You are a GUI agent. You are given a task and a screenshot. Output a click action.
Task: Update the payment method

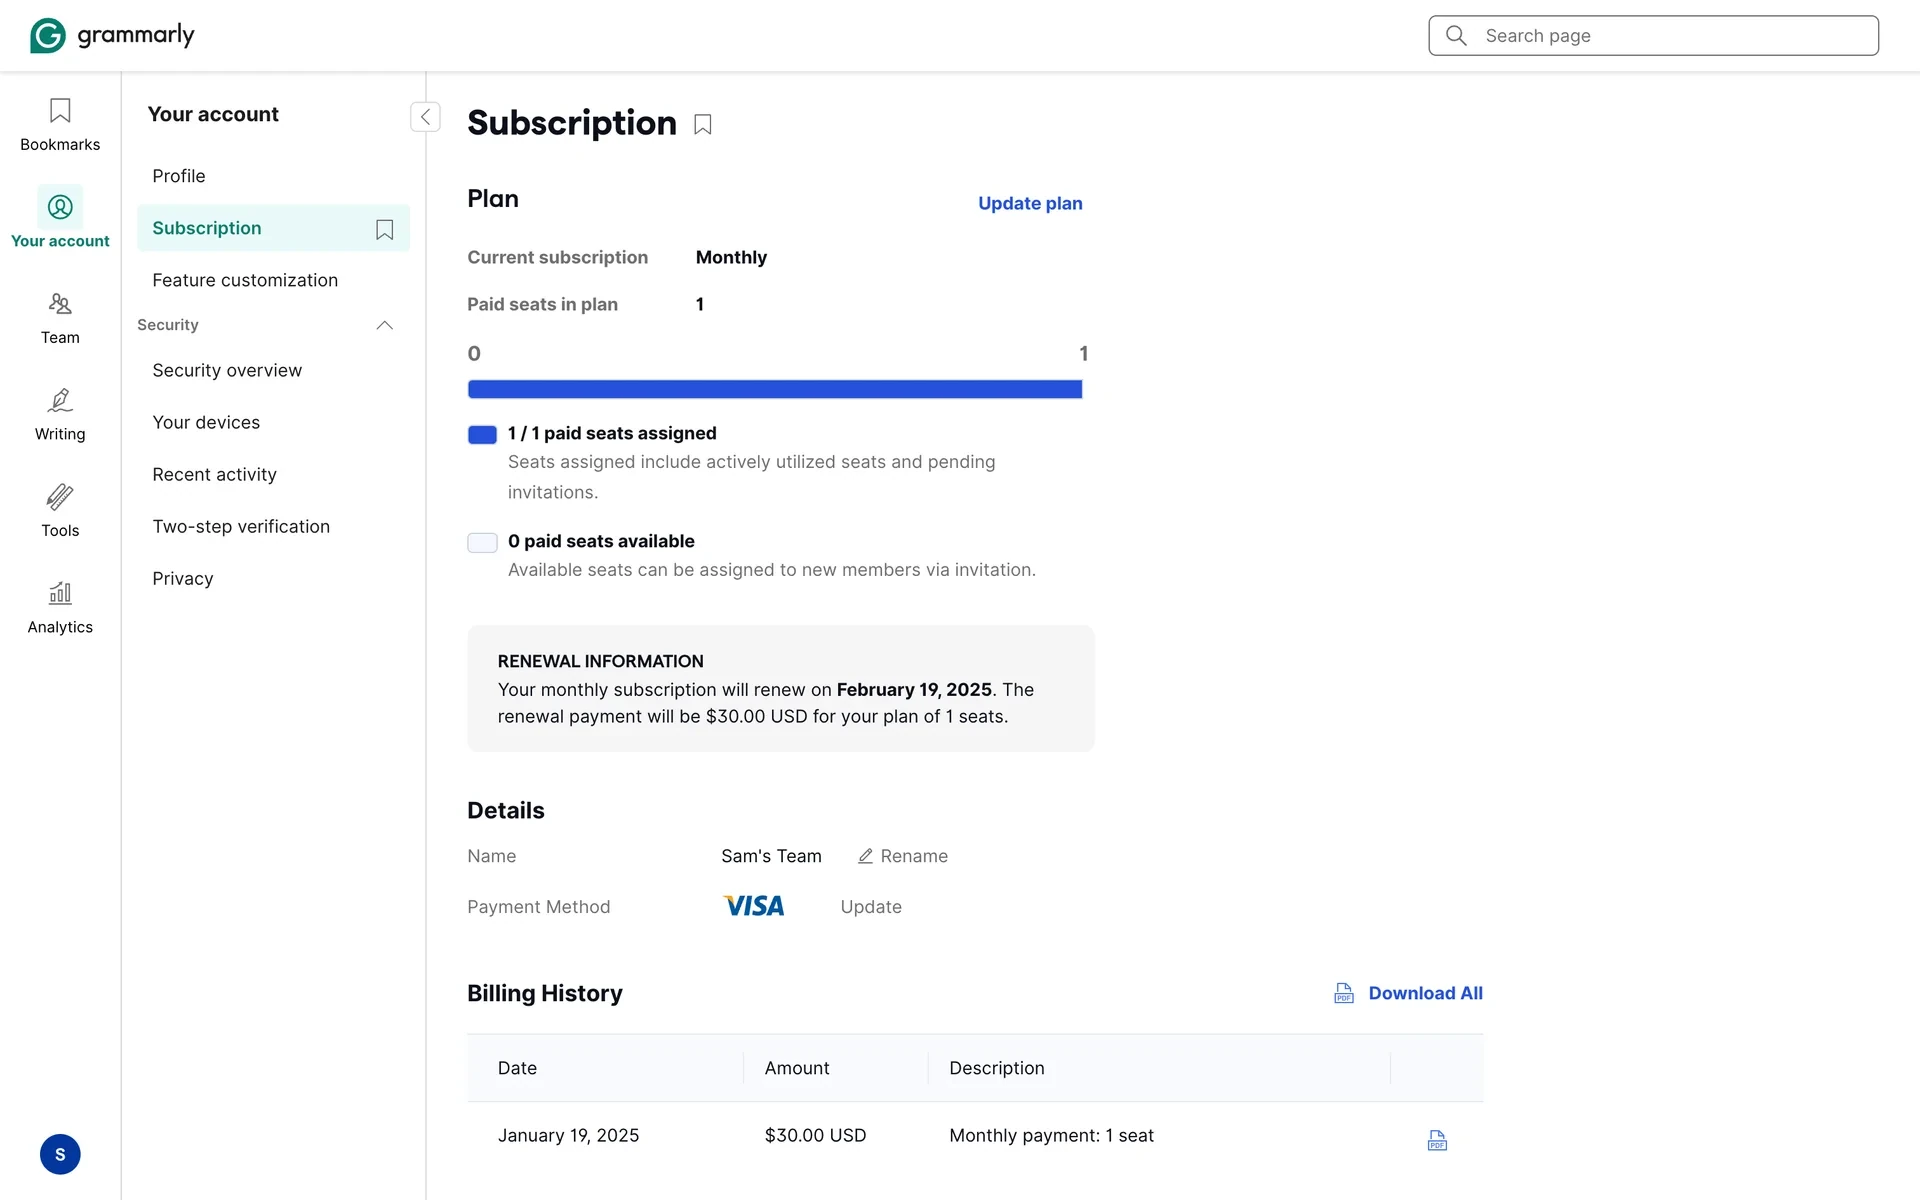[871, 907]
